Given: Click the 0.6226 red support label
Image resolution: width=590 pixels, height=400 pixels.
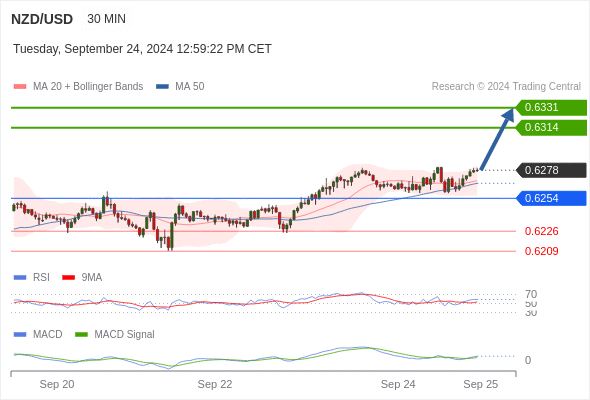Looking at the screenshot, I should [541, 231].
